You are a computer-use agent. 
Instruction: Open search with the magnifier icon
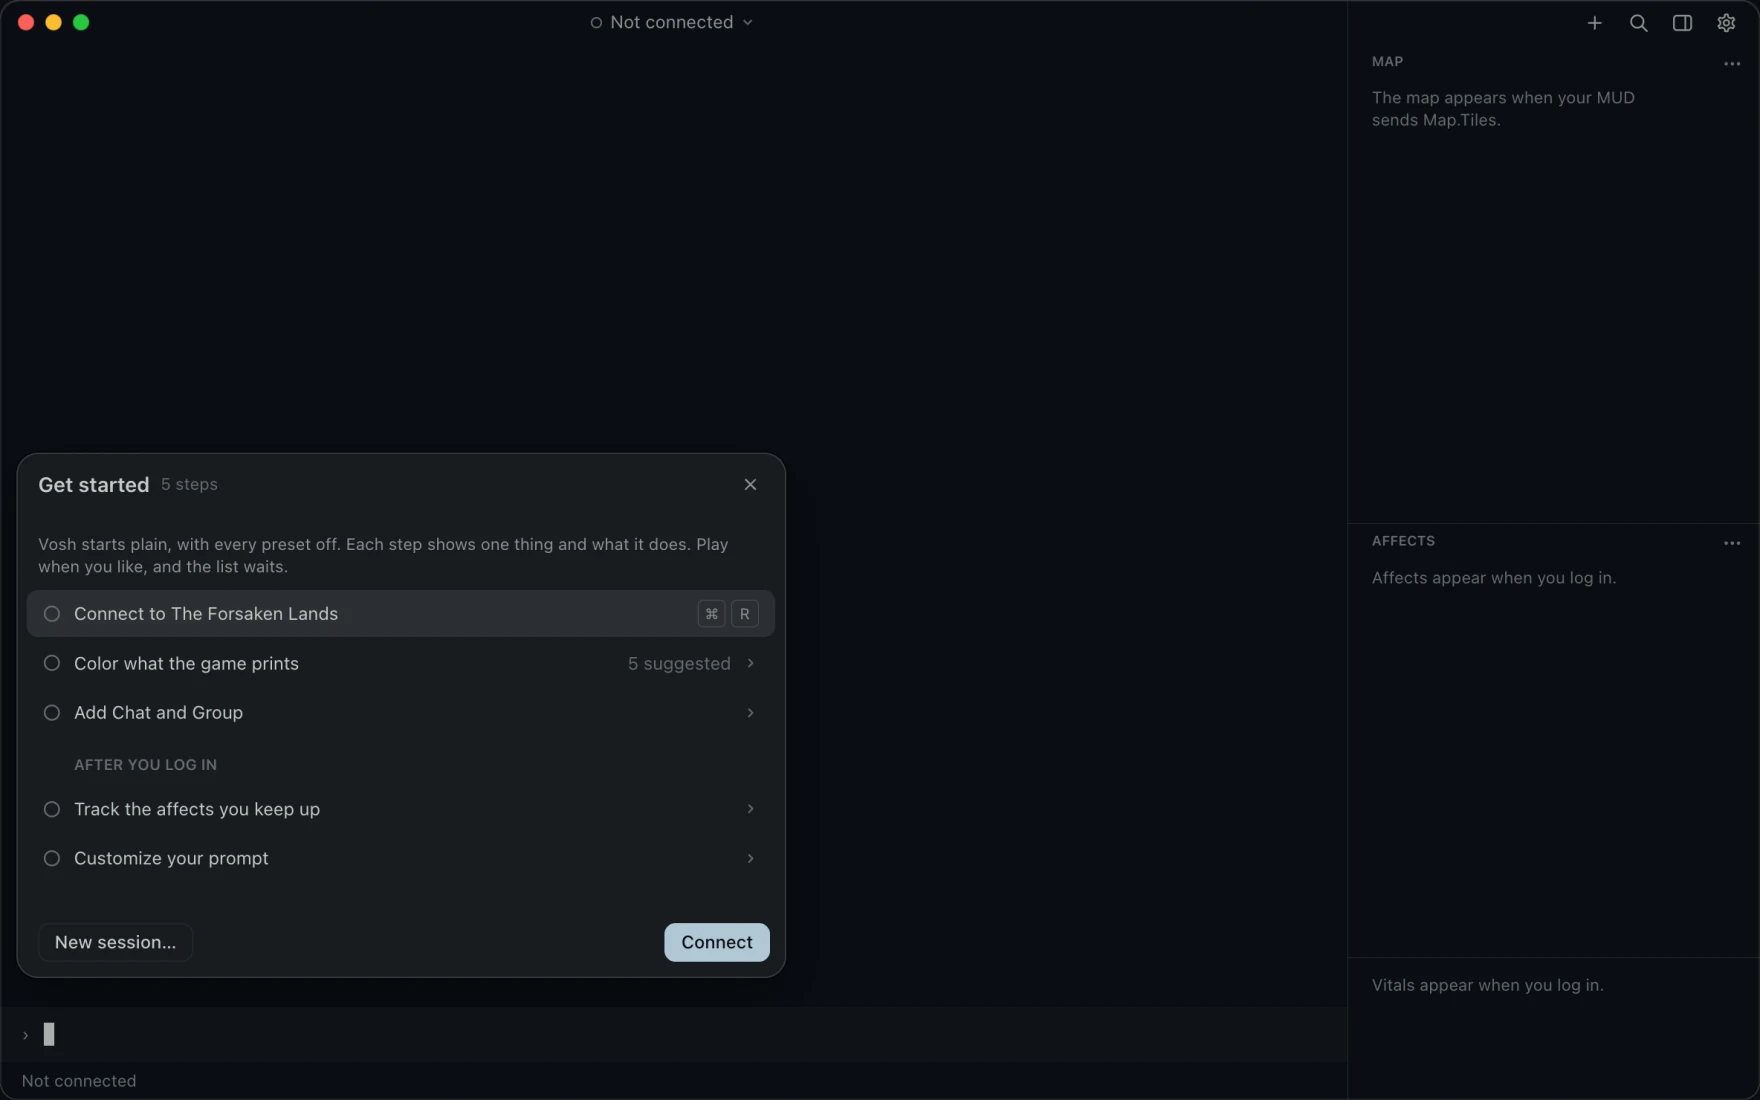1638,22
